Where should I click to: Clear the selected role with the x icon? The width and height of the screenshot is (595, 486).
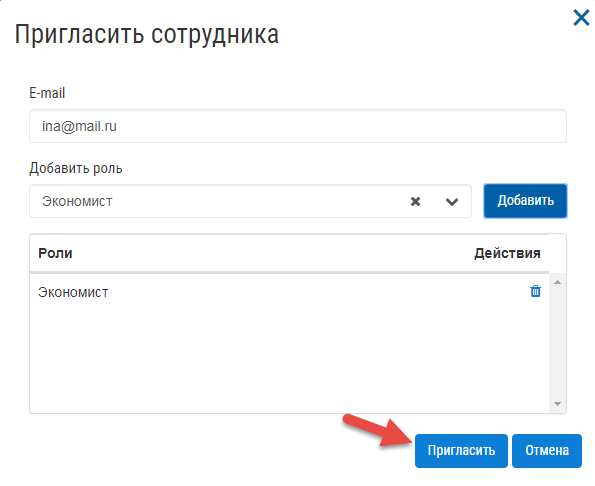click(416, 201)
